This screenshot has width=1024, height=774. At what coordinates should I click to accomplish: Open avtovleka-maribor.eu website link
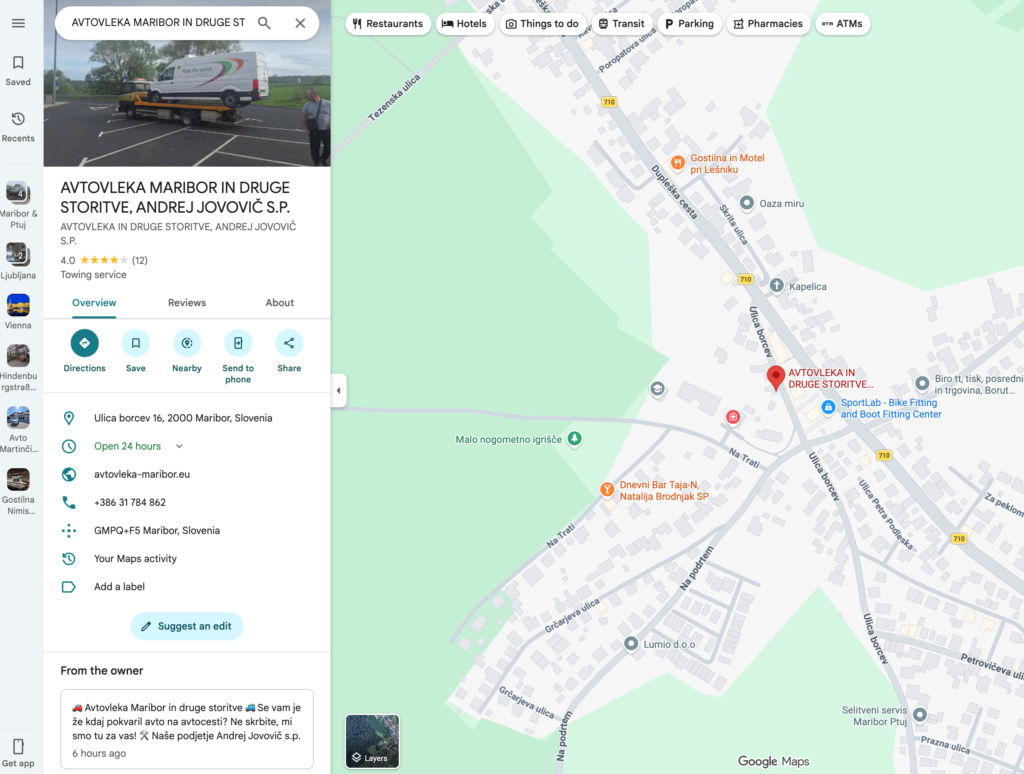[142, 474]
